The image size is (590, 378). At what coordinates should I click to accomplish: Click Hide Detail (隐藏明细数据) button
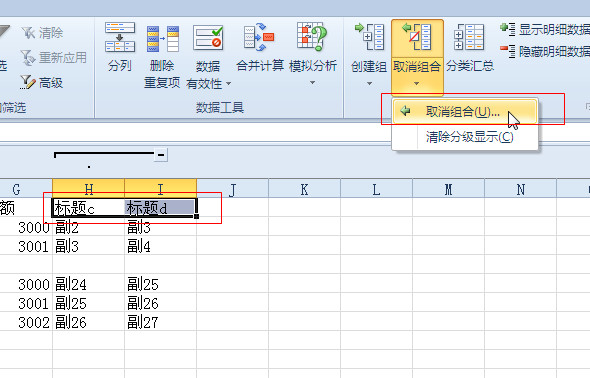coord(545,51)
